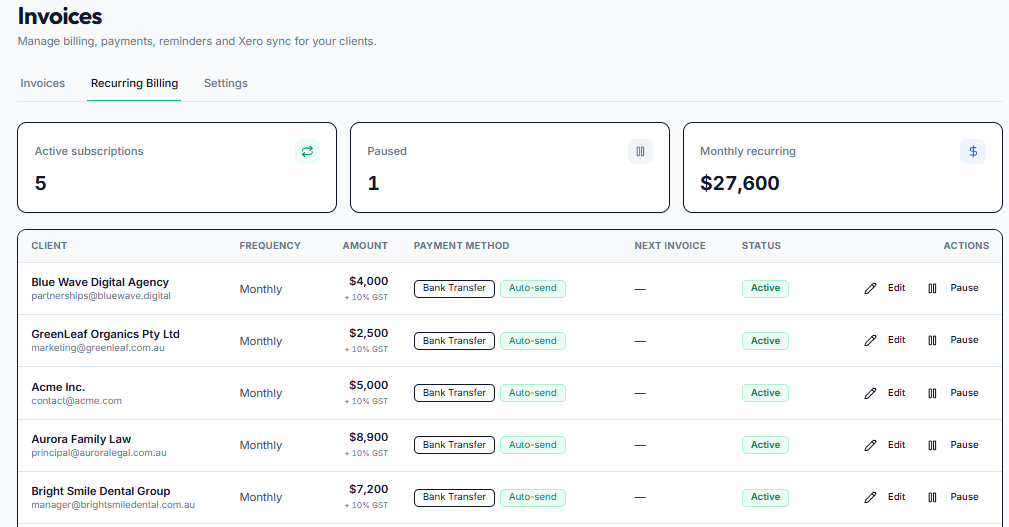The height and width of the screenshot is (527, 1009).
Task: Click the Paused summary card
Action: point(510,167)
